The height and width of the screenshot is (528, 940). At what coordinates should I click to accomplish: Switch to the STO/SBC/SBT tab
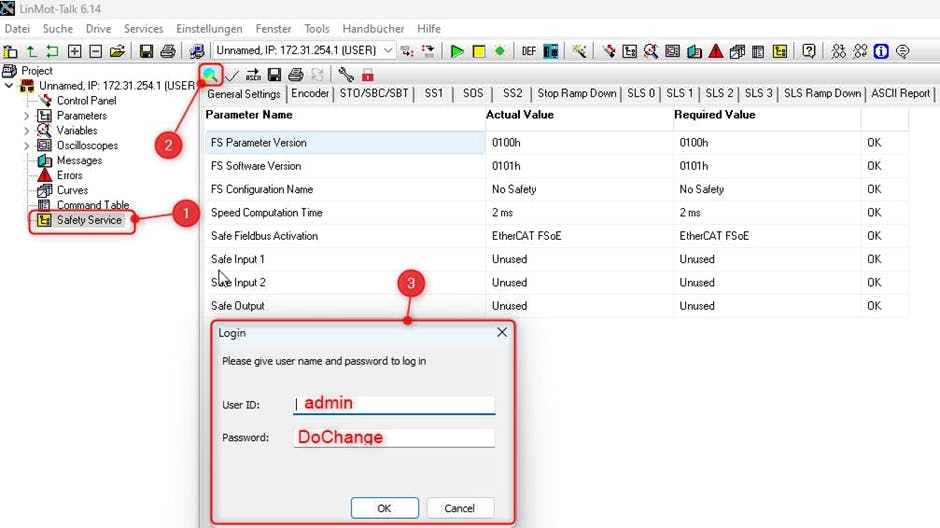[x=374, y=94]
